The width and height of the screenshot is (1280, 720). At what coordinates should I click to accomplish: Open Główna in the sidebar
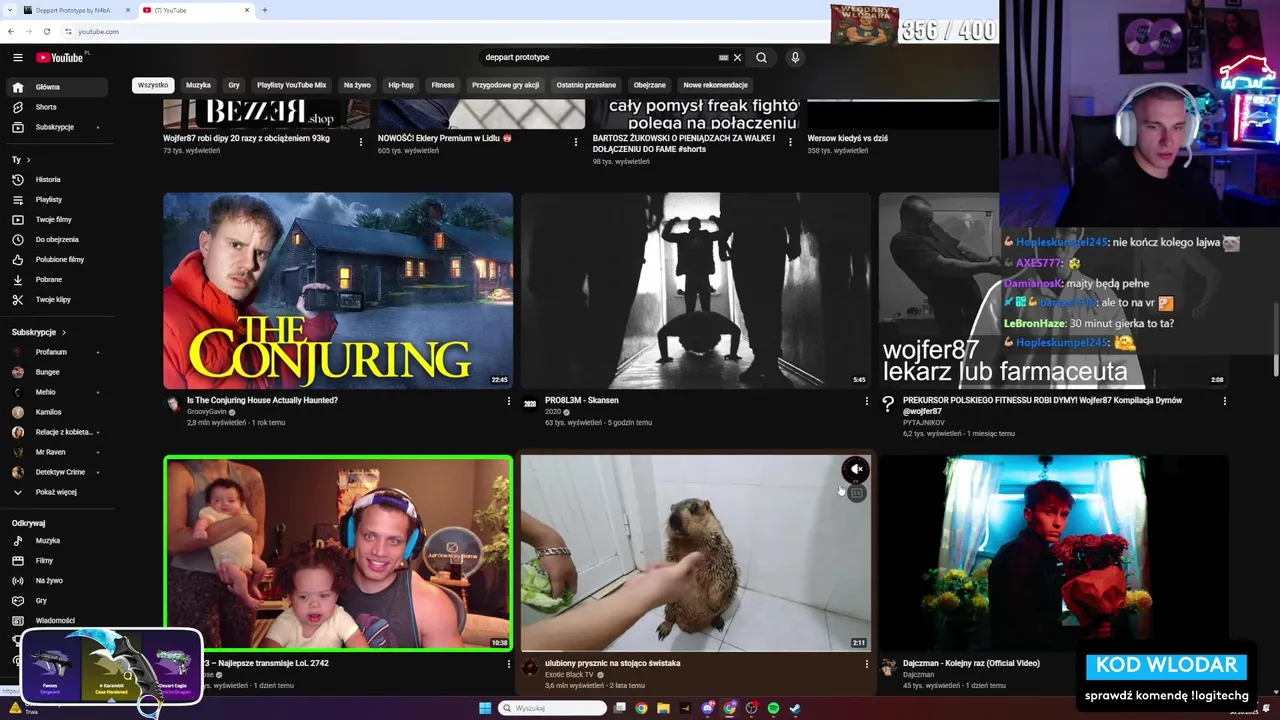click(58, 87)
